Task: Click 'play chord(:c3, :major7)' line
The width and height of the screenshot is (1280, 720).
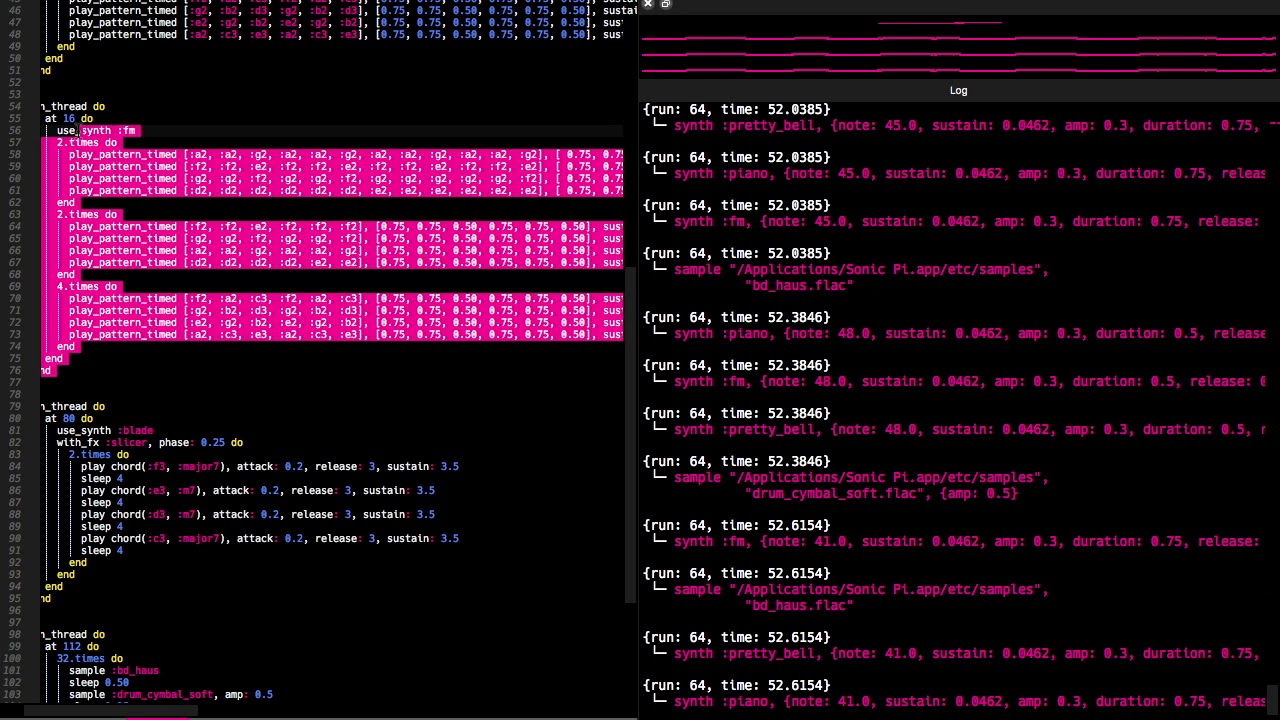Action: tap(270, 538)
